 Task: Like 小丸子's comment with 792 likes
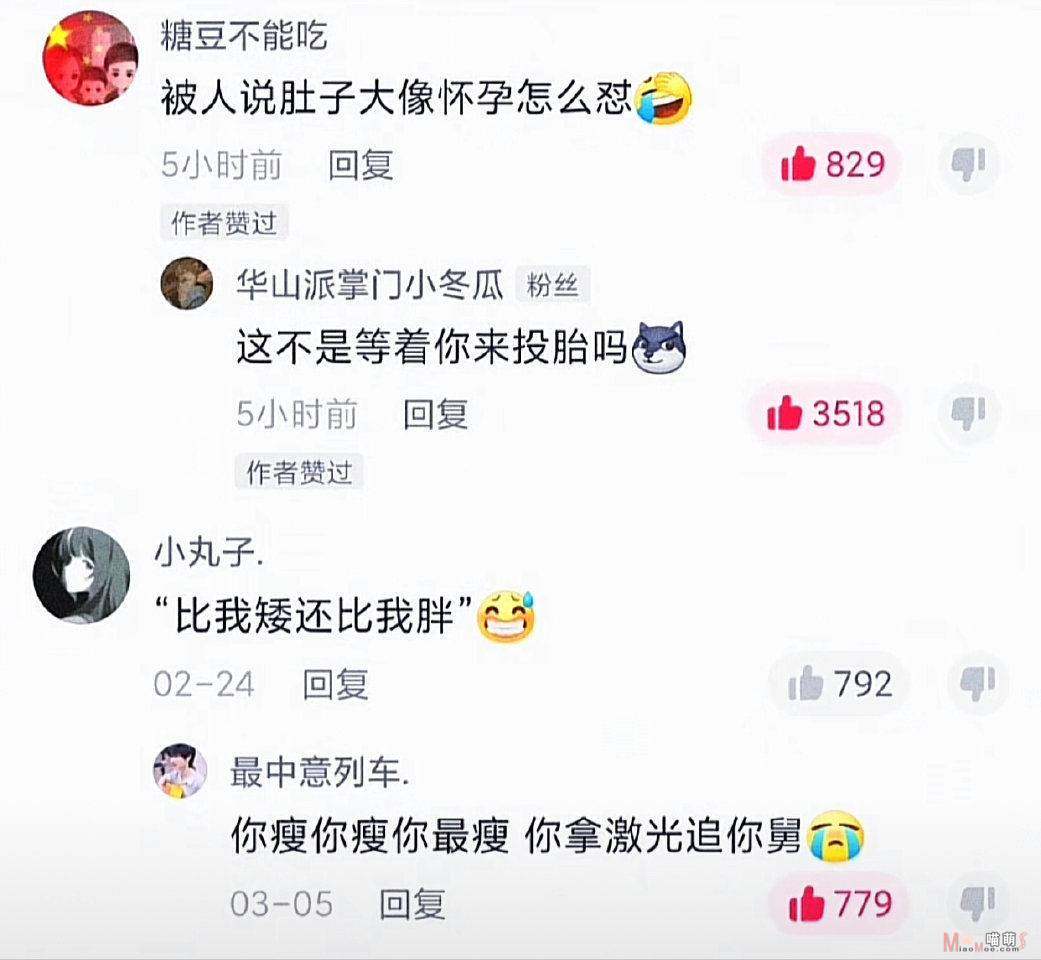[x=840, y=683]
